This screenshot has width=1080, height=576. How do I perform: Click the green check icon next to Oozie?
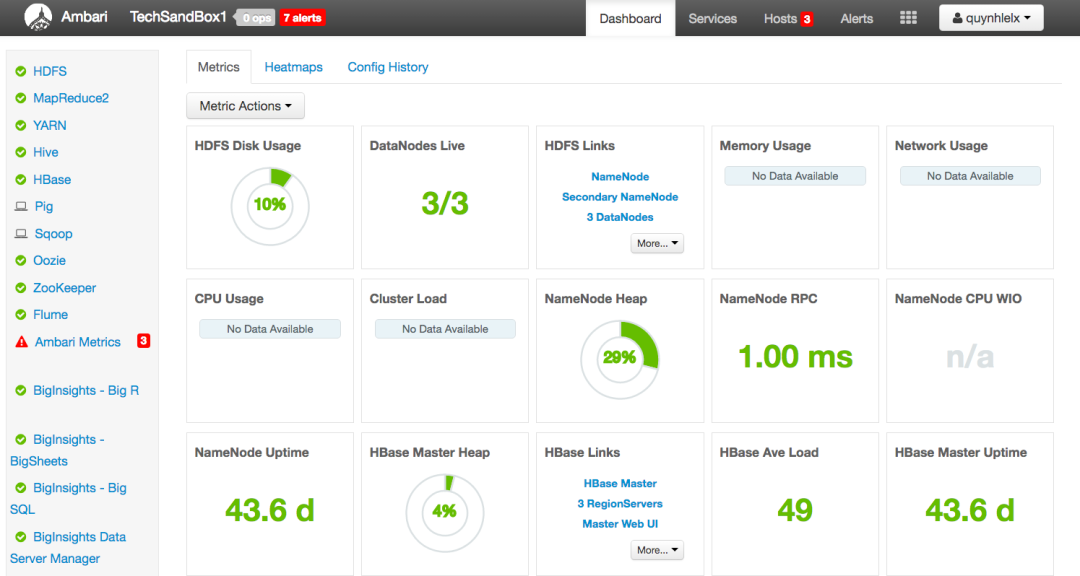click(x=21, y=260)
